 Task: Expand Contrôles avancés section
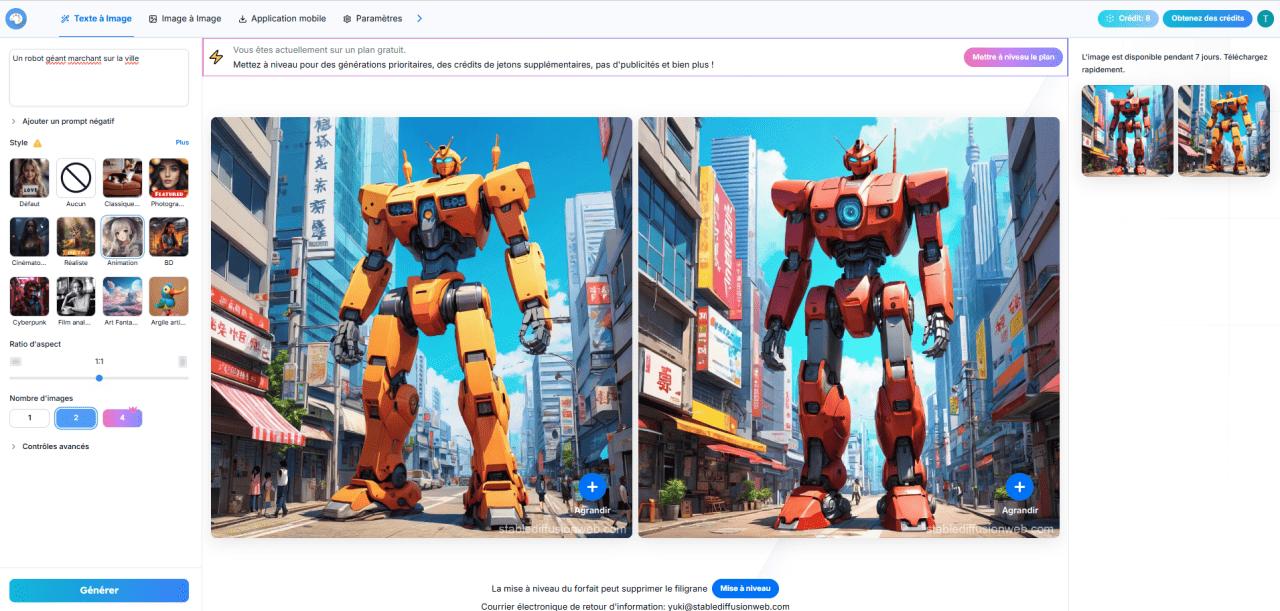(50, 446)
